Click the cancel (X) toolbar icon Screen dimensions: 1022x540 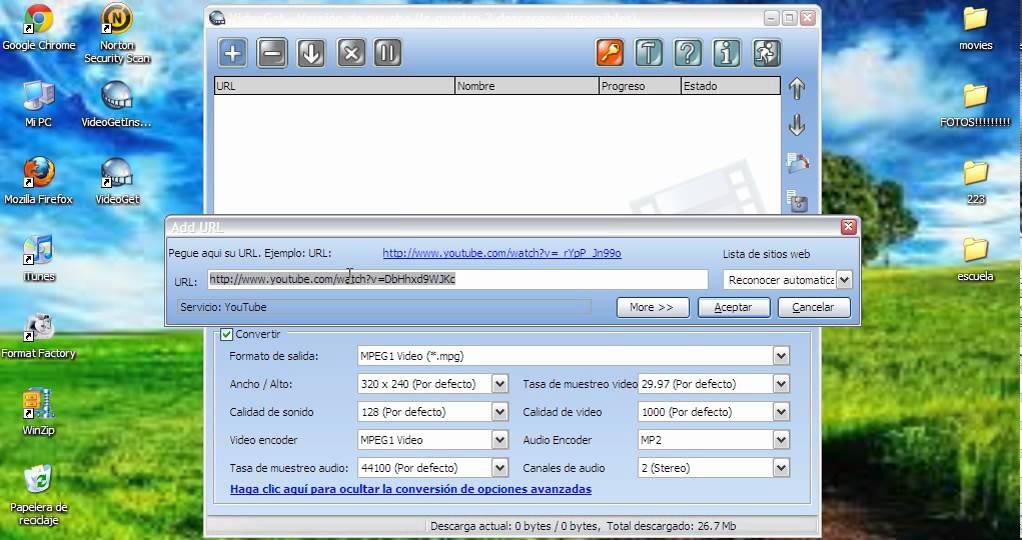pos(351,53)
